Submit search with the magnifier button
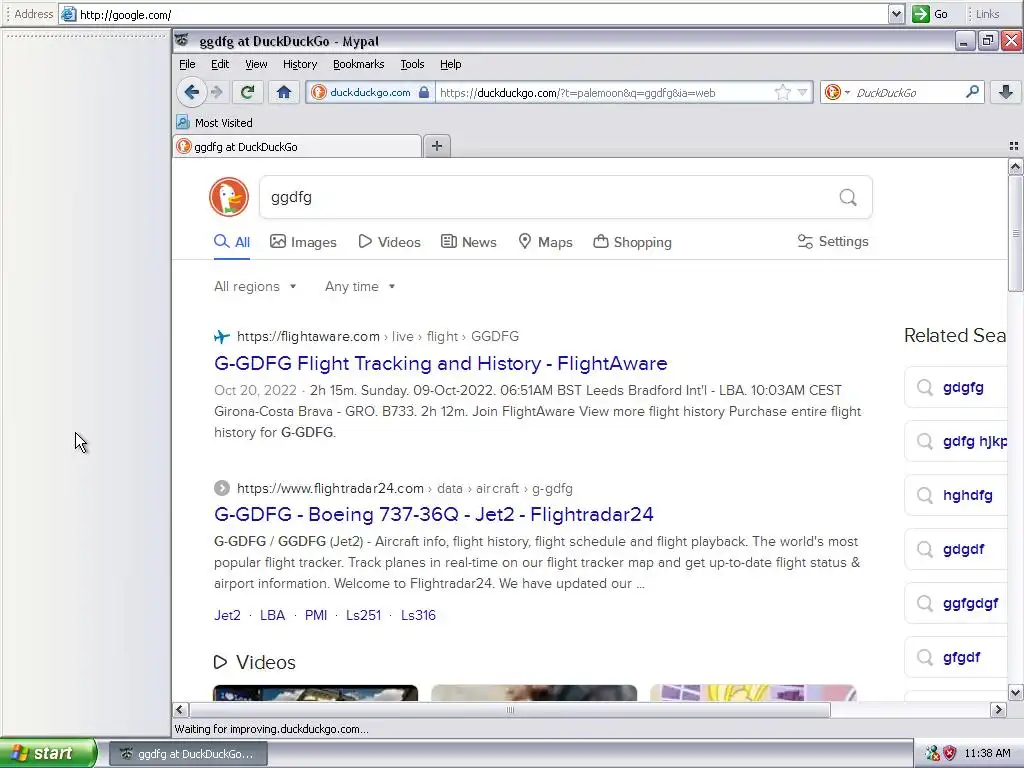Image resolution: width=1024 pixels, height=768 pixels. click(848, 197)
